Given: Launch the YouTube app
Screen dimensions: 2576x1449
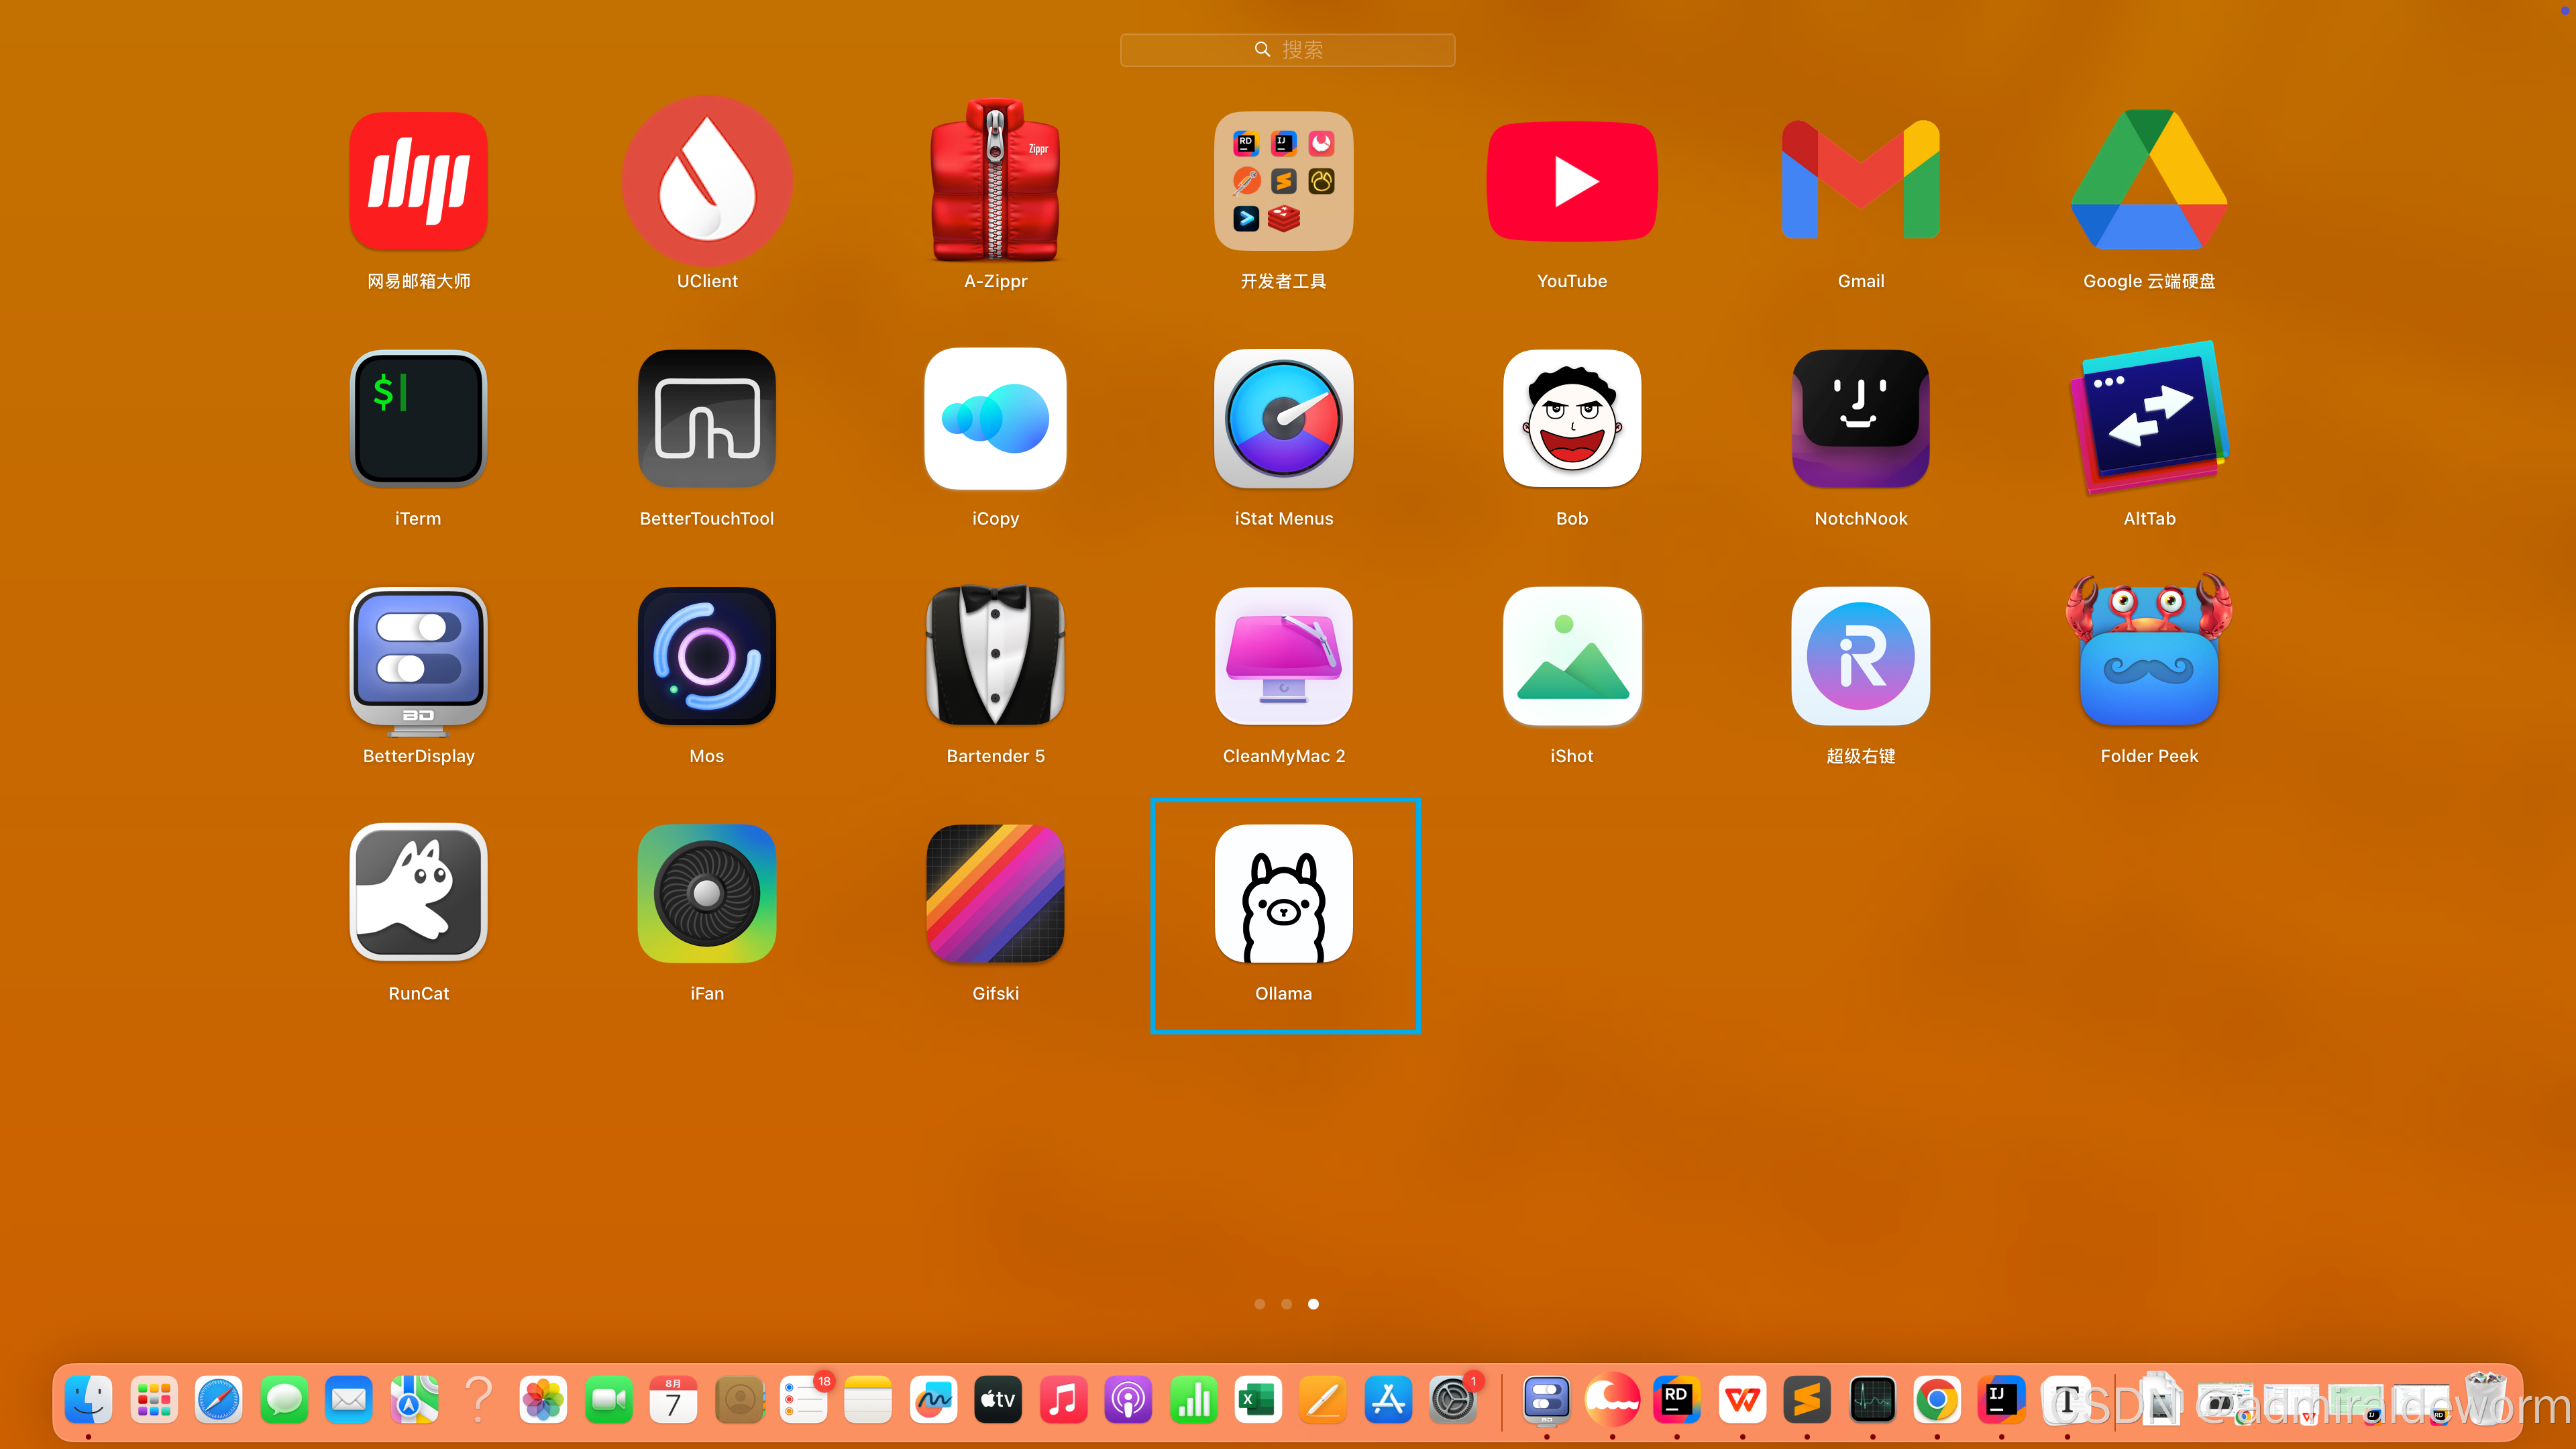Looking at the screenshot, I should coord(1572,181).
